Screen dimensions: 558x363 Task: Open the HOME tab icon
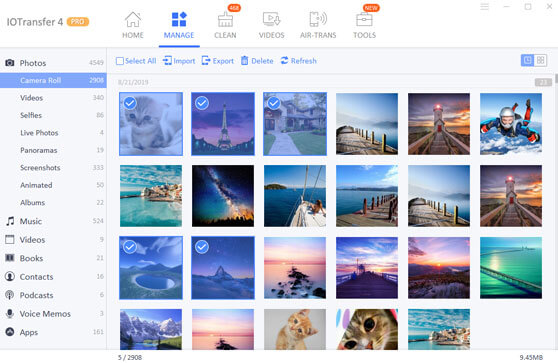pyautogui.click(x=133, y=19)
